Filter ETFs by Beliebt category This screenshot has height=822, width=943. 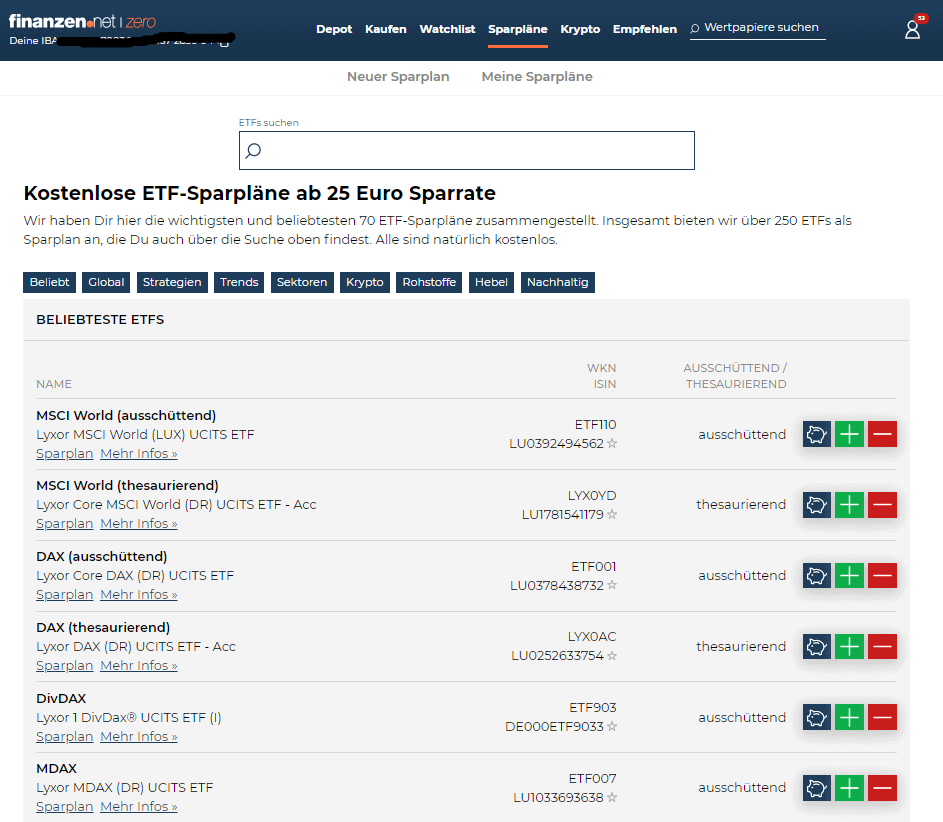pyautogui.click(x=49, y=282)
